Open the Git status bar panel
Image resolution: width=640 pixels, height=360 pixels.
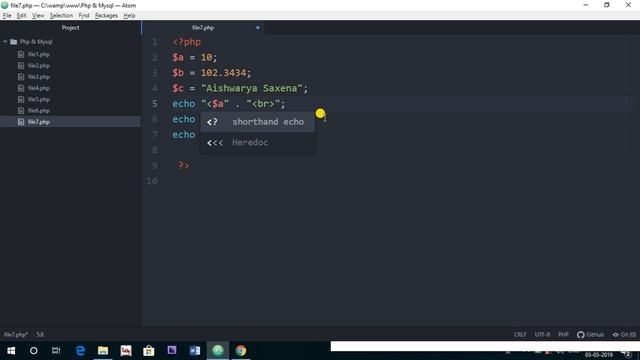(624, 334)
